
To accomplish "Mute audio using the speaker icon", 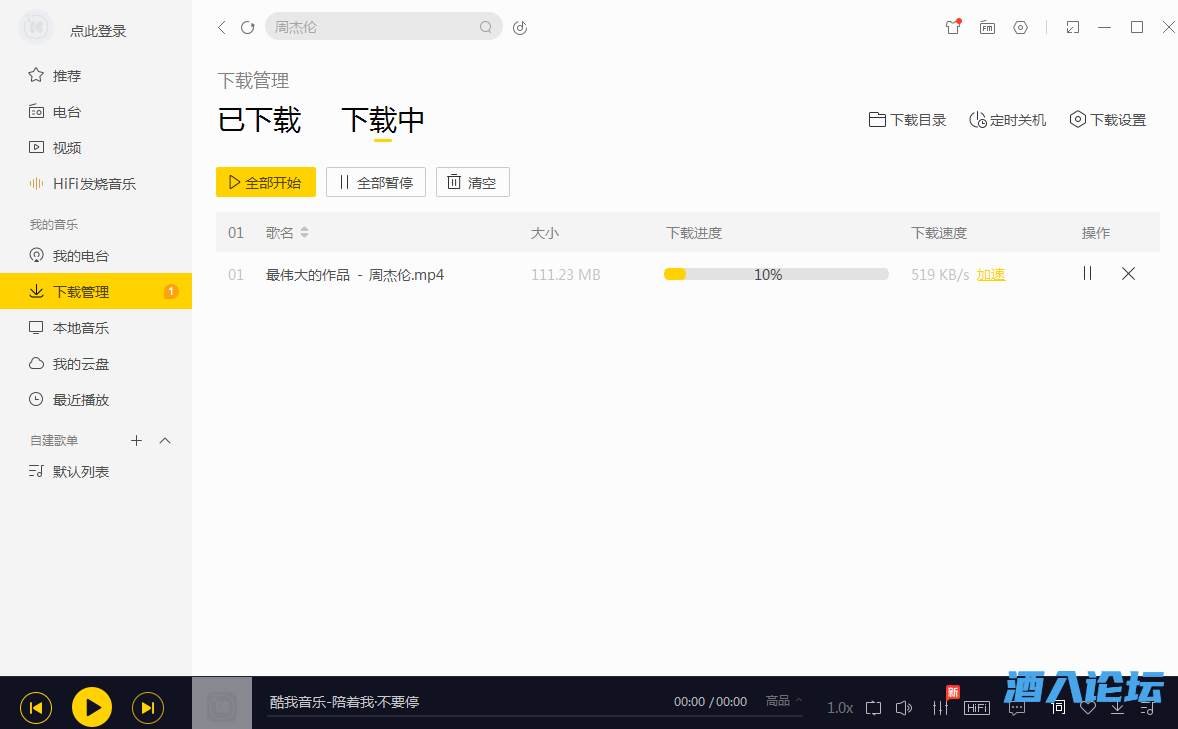I will coord(904,707).
